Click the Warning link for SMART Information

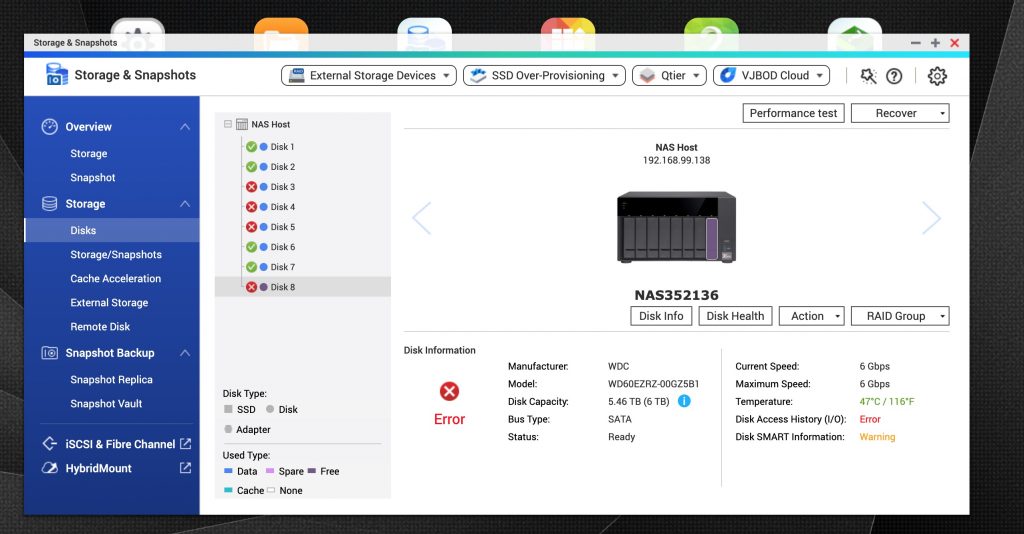pos(877,437)
